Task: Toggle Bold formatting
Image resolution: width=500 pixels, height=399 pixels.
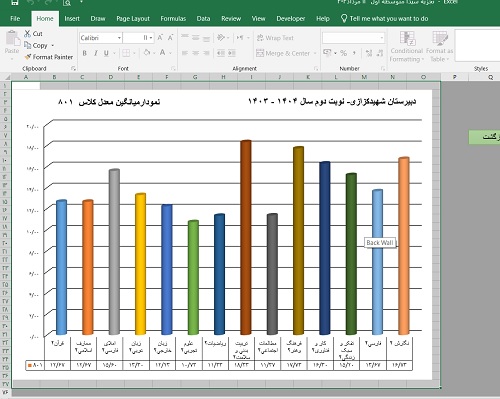Action: [x=85, y=53]
